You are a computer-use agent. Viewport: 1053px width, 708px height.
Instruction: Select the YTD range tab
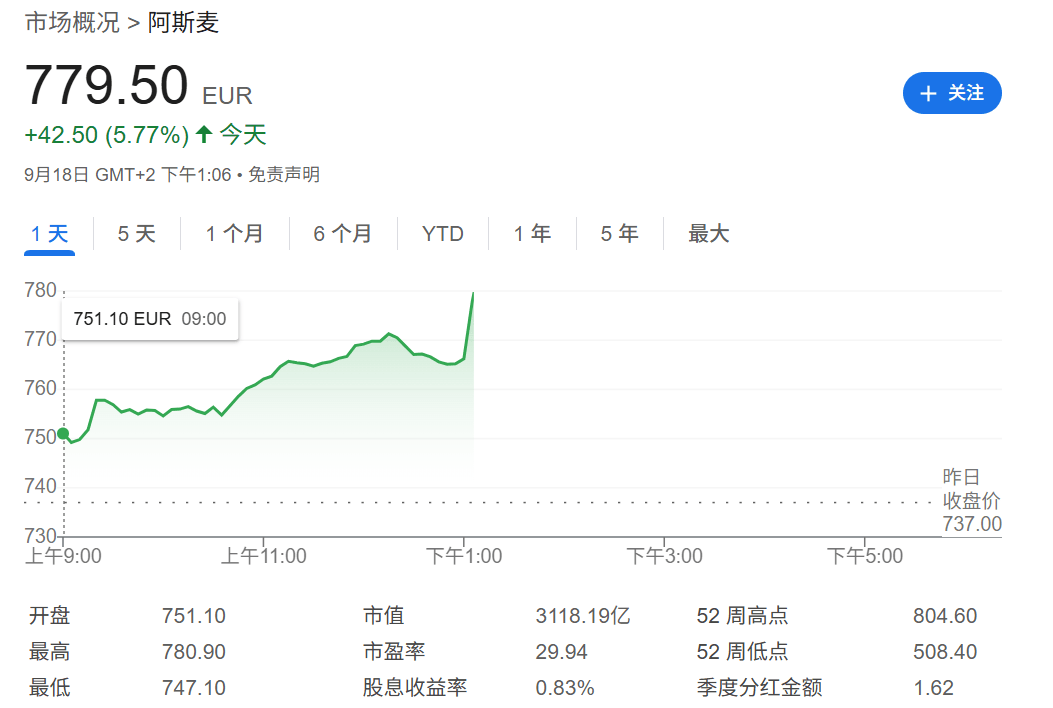click(442, 234)
